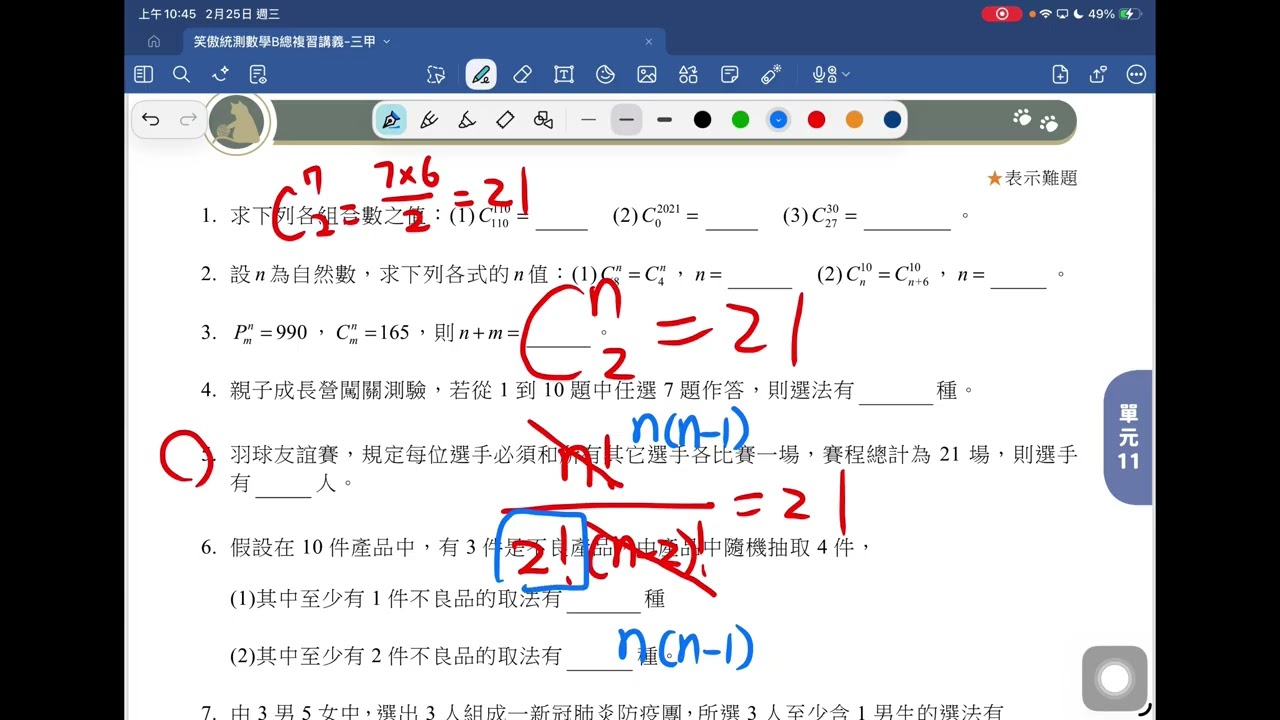Select the Pen tool in top toolbar
The image size is (1280, 720).
pos(481,74)
